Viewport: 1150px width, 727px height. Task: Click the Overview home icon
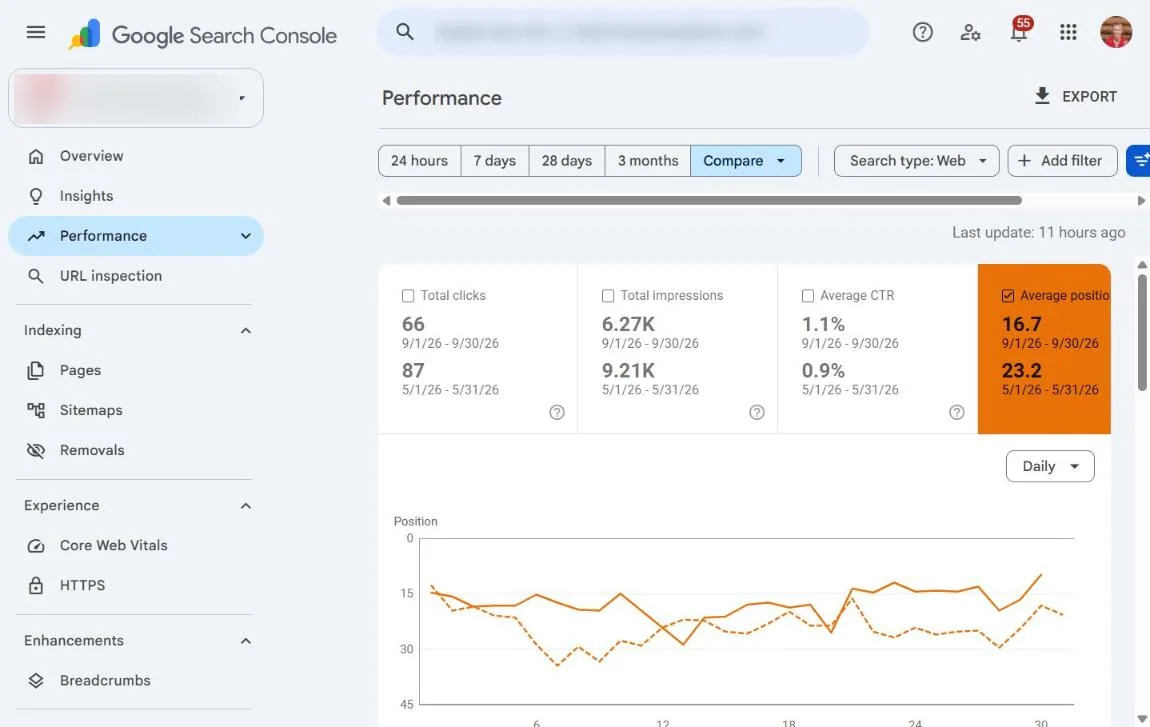36,156
